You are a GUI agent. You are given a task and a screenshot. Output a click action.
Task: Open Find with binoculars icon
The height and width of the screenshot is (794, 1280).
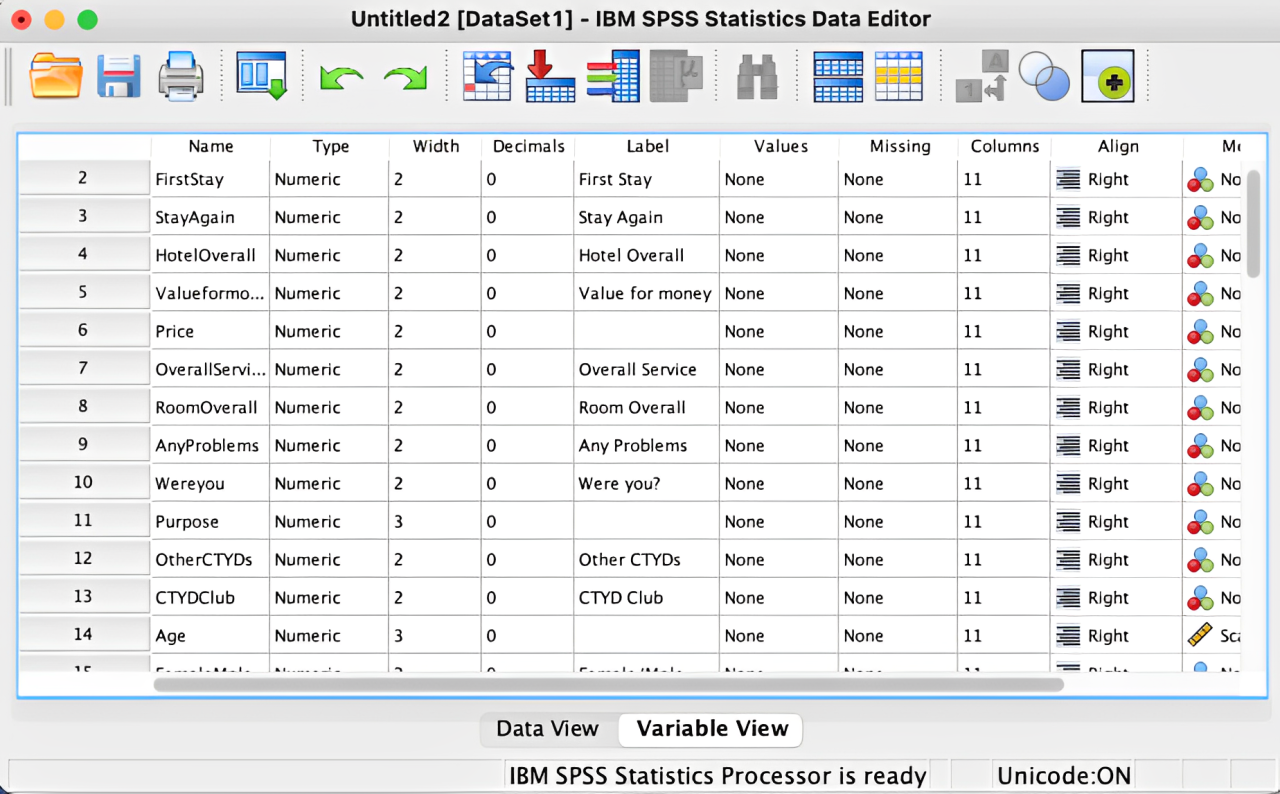coord(757,77)
